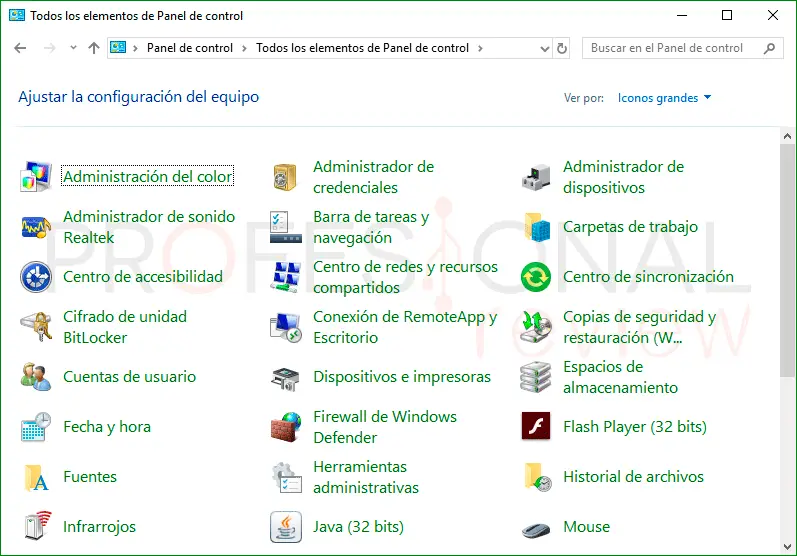Open Centro de sincronización link

click(649, 276)
